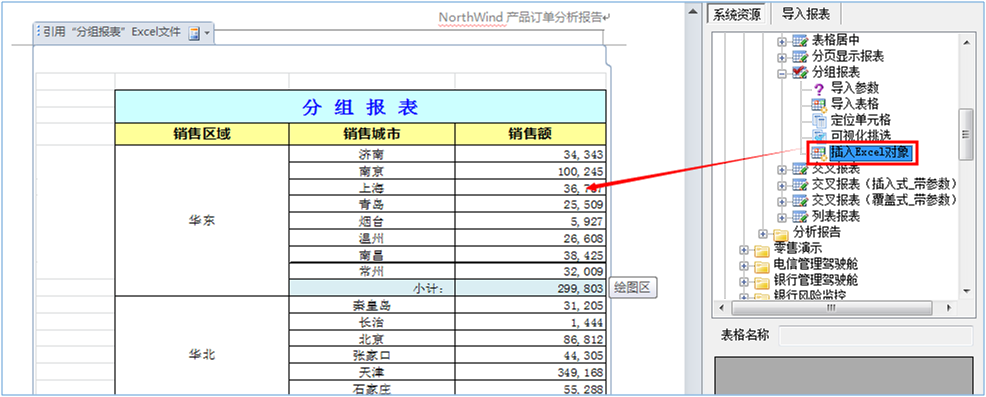This screenshot has width=986, height=397.
Task: Expand the 分页显示报表 tree node
Action: click(x=782, y=57)
